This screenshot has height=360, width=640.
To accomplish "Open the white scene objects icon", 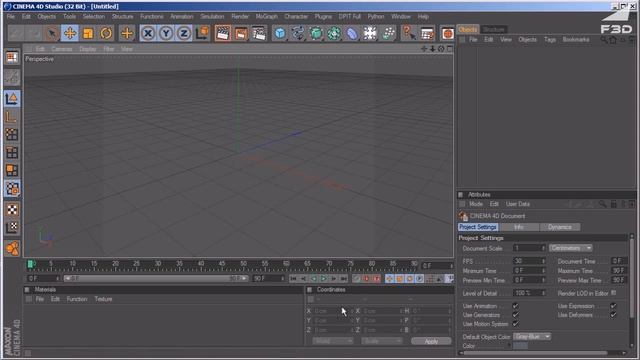I will [x=370, y=33].
